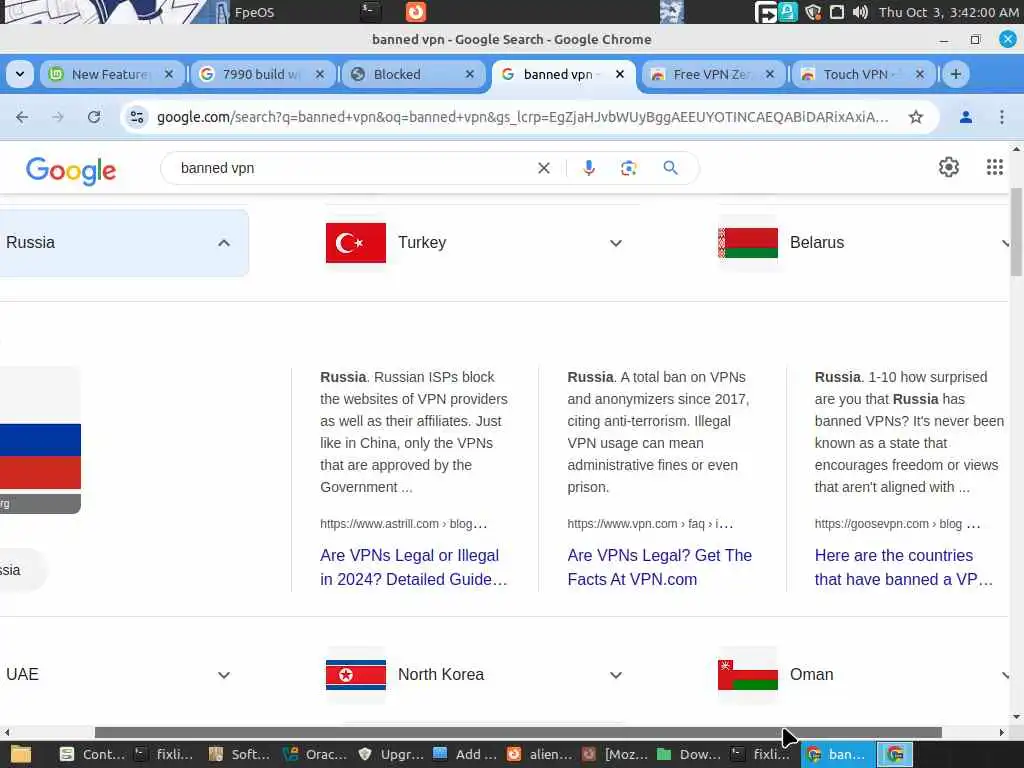Screen dimensions: 1024x768
Task: Focus the banned vpn search field
Action: pyautogui.click(x=353, y=168)
